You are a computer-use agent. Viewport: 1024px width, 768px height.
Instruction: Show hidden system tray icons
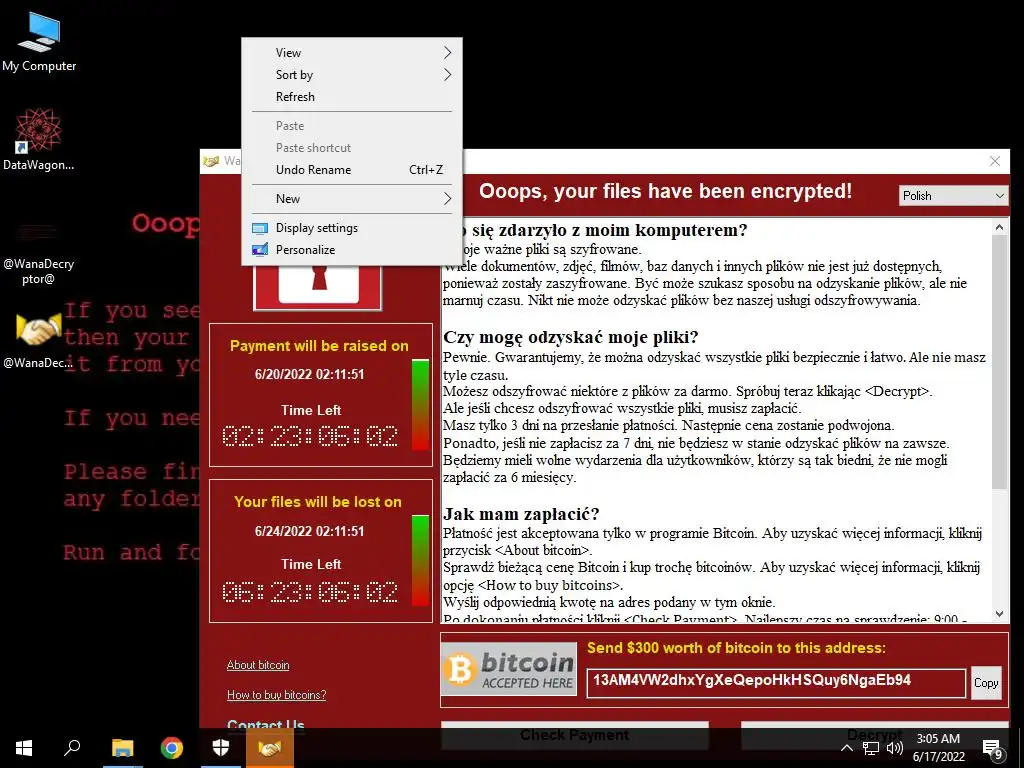pos(846,748)
